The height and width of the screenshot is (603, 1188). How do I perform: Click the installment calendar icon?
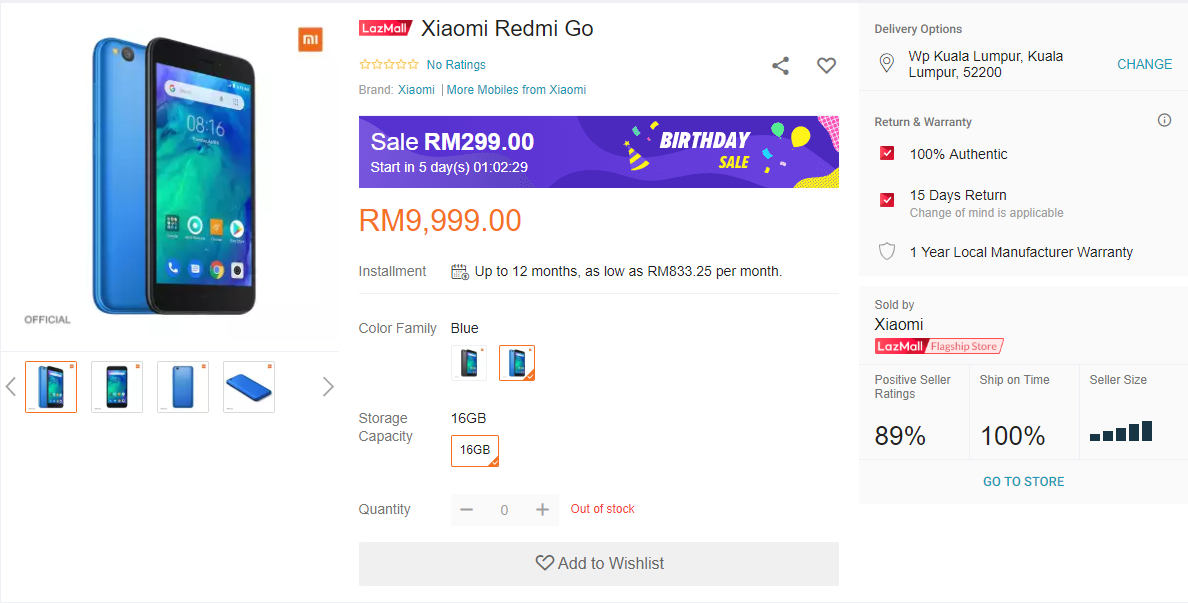click(x=460, y=271)
